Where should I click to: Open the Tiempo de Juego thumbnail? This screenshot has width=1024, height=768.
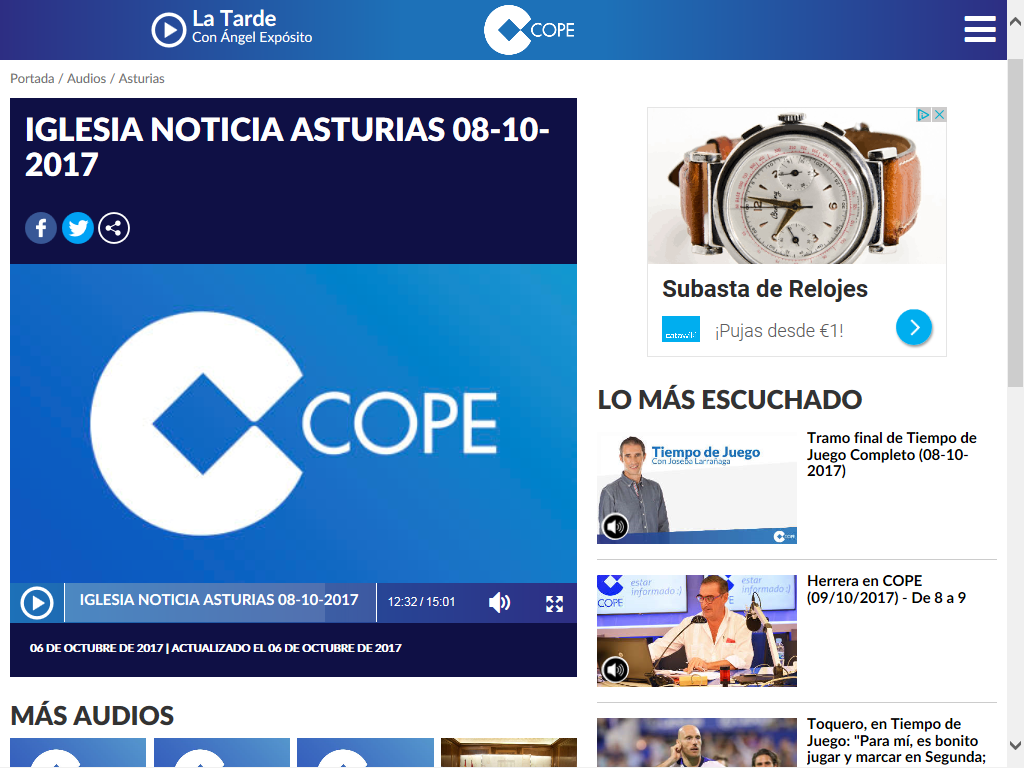tap(697, 488)
